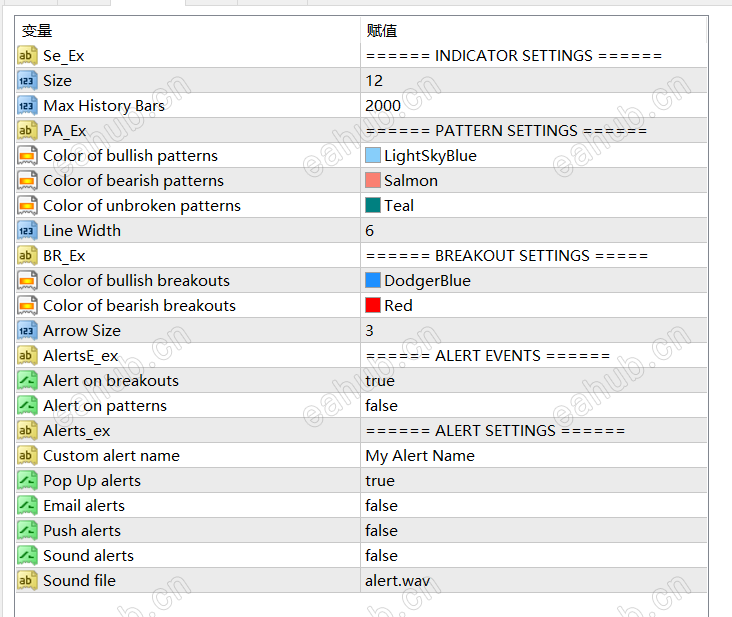Viewport: 732px width, 617px height.
Task: Open the DodgerBlue bullish breakouts color value
Action: (x=427, y=281)
